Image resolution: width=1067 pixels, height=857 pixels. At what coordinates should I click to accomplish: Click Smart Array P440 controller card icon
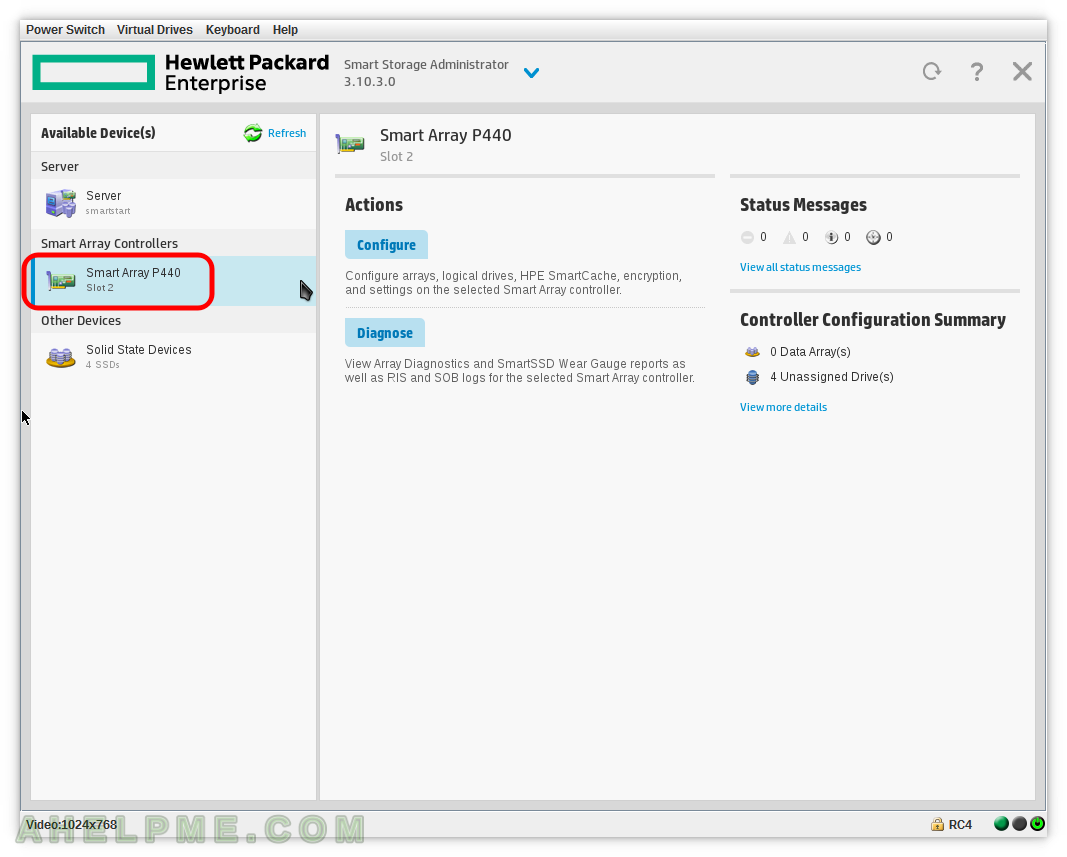click(x=61, y=280)
